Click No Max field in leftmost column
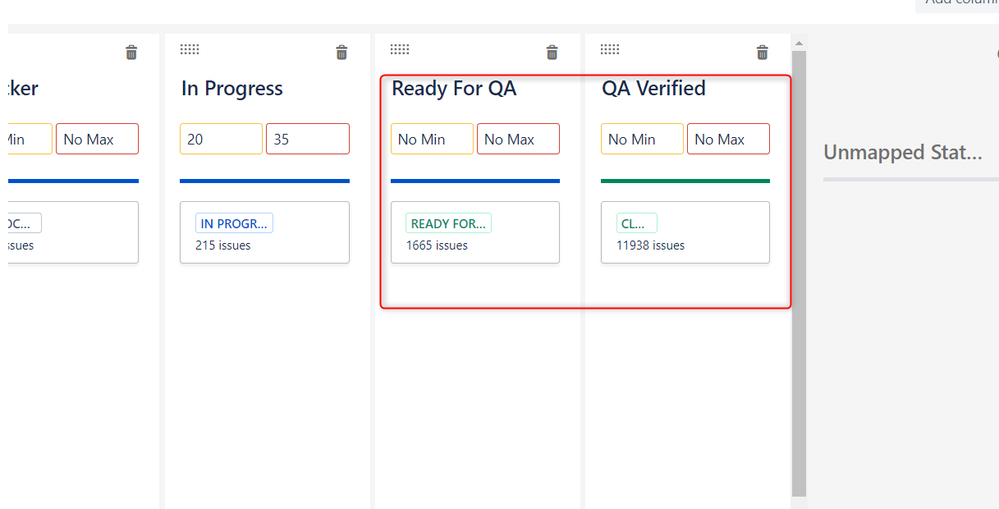The width and height of the screenshot is (999, 509). tap(97, 139)
